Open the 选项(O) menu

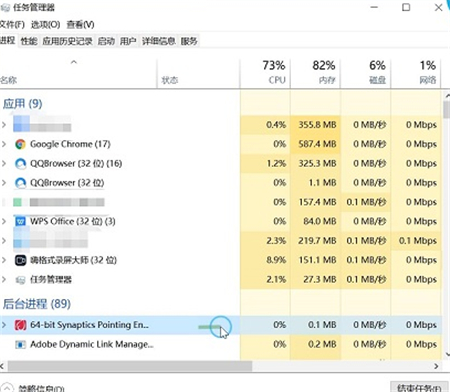click(45, 25)
